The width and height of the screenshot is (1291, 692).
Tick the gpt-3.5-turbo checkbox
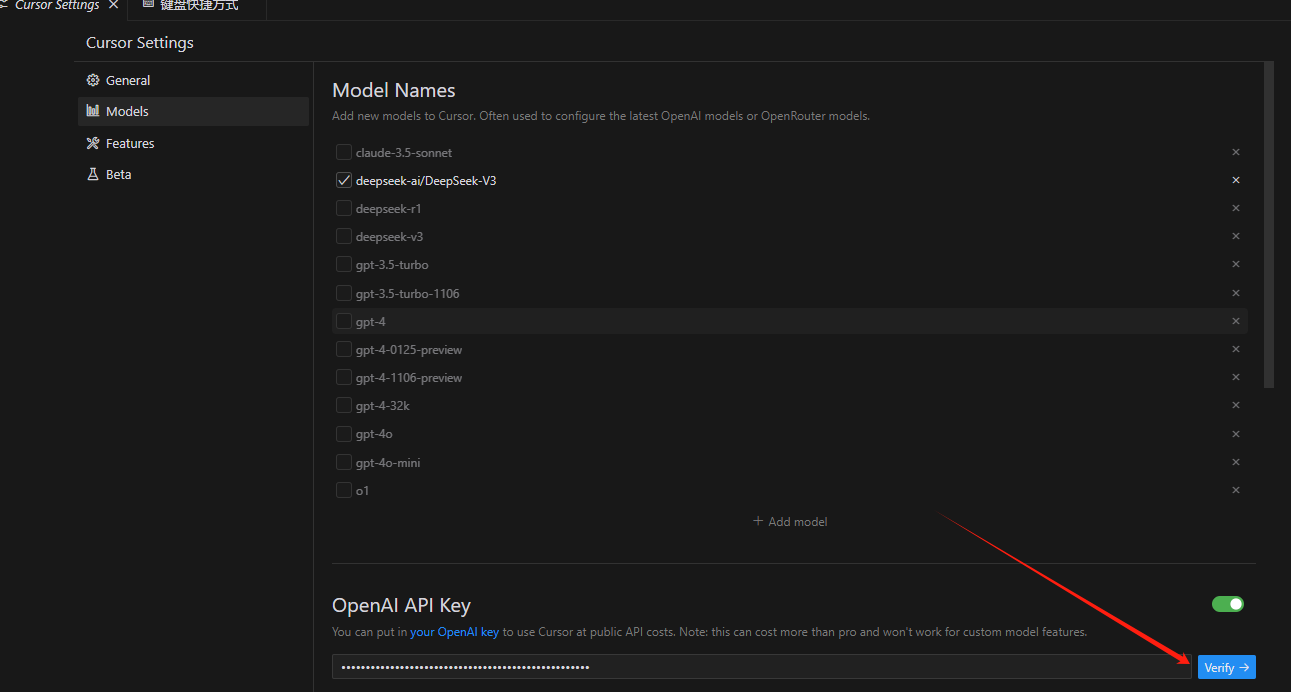[344, 265]
